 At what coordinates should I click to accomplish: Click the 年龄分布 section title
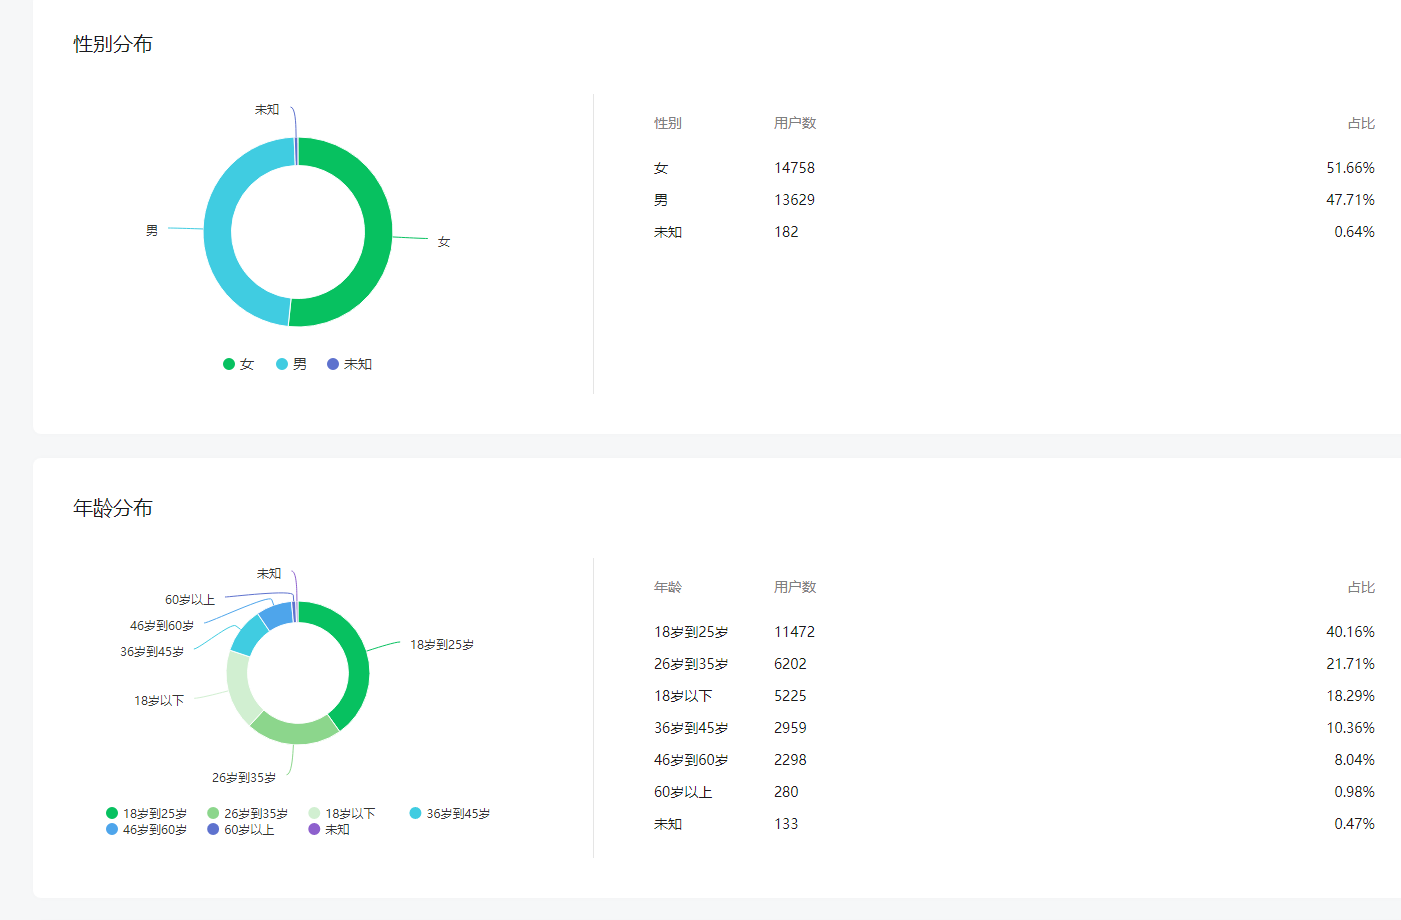[x=113, y=508]
